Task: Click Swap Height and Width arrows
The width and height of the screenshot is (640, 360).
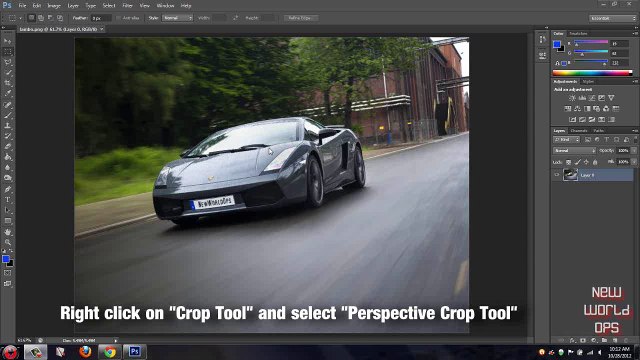Action: (x=236, y=18)
